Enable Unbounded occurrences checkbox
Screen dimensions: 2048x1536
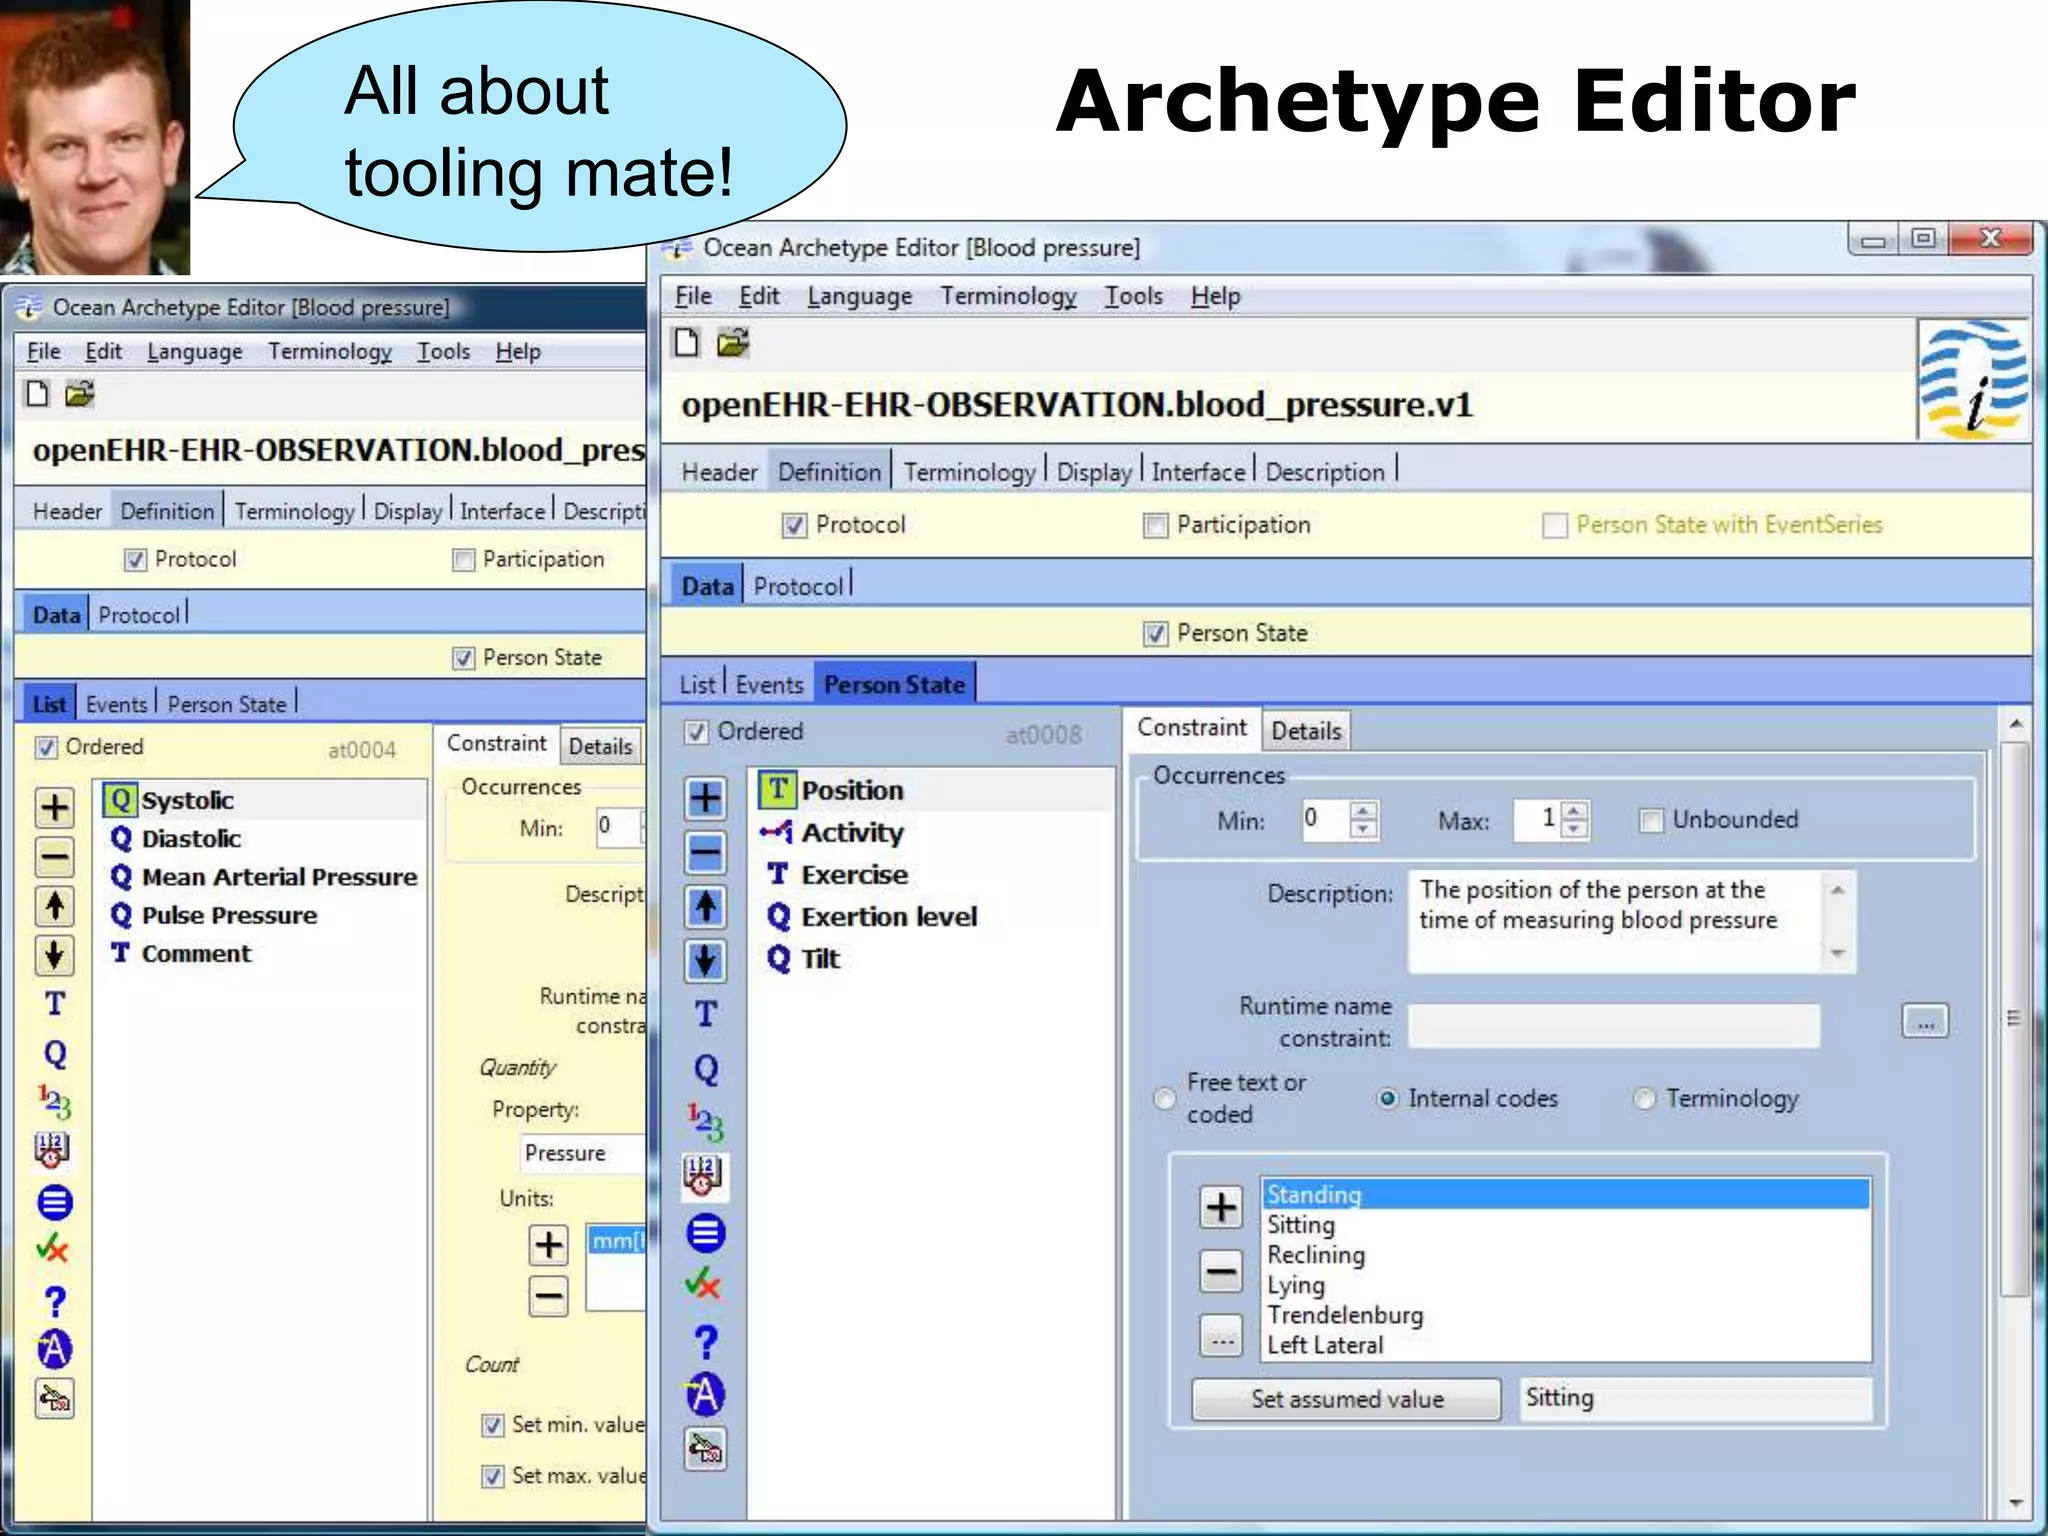[x=1652, y=821]
